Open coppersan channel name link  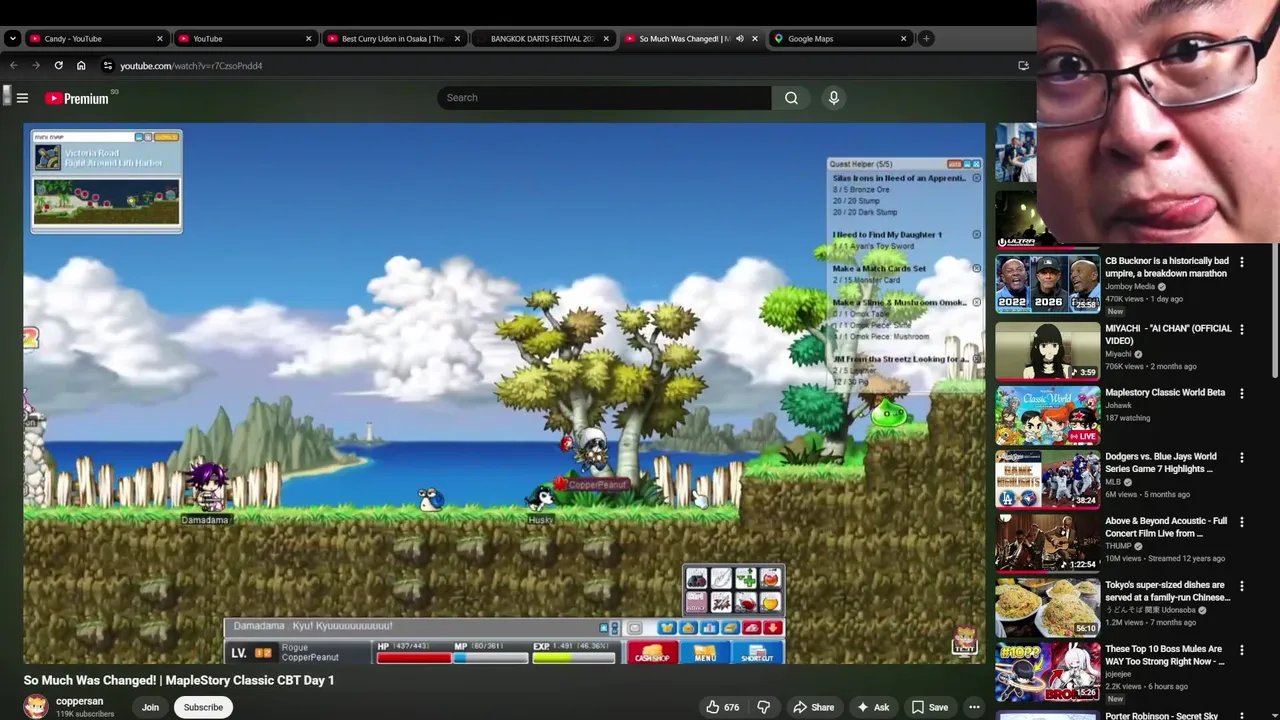[79, 701]
